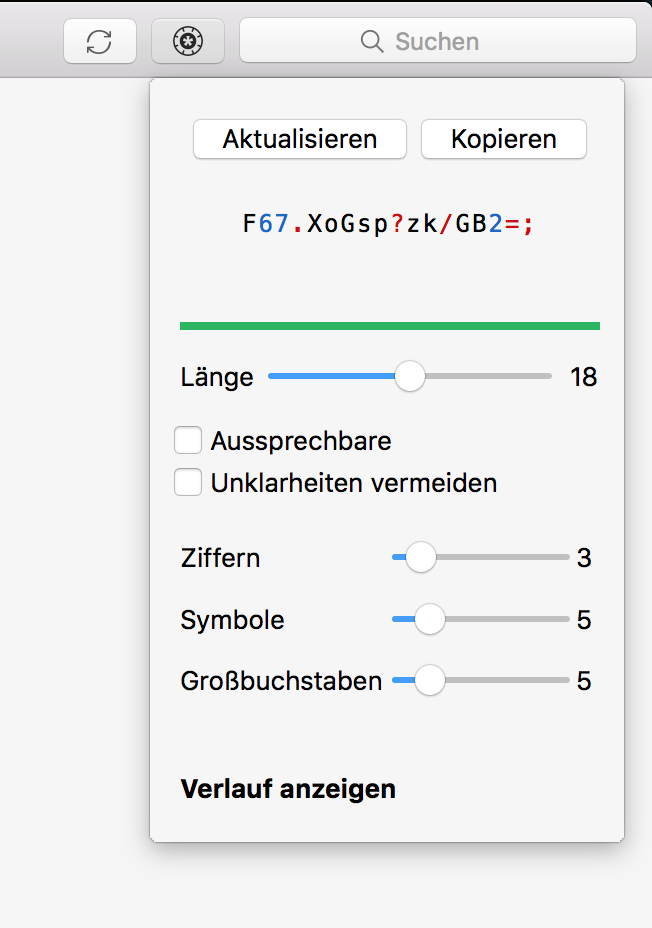Toggle Unklarheiten vermeiden checkbox

pyautogui.click(x=188, y=483)
